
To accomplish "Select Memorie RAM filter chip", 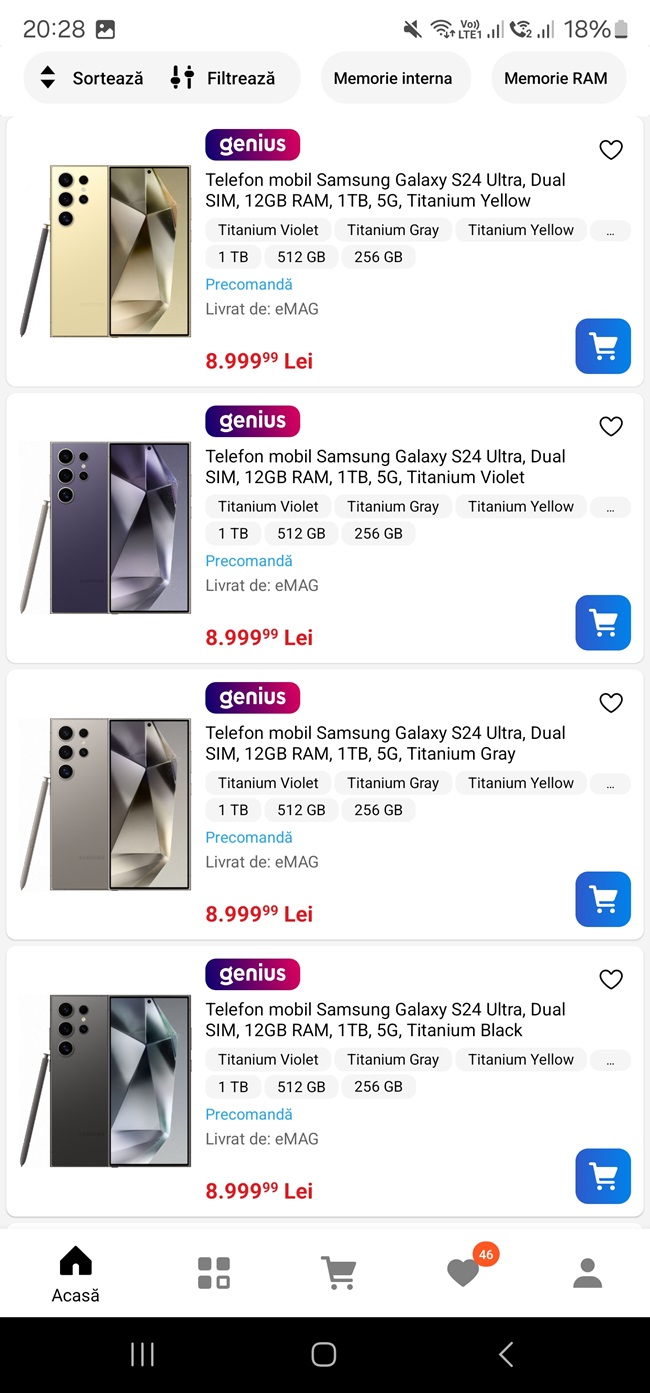I will (x=556, y=78).
